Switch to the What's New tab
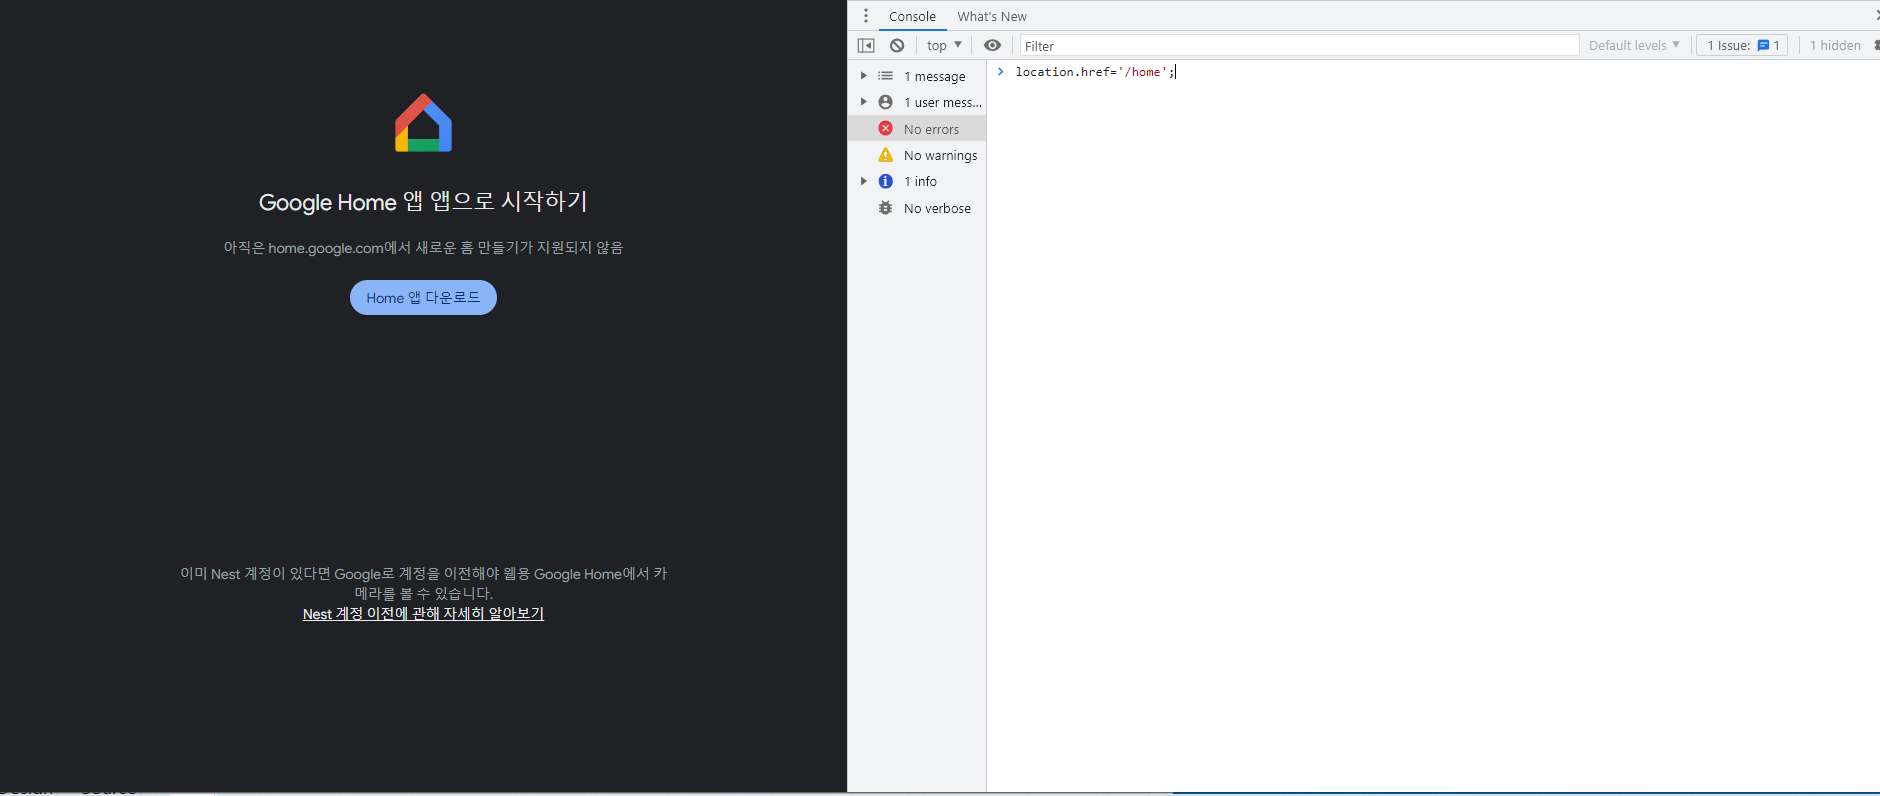Screen dimensions: 1880x796 pos(992,16)
